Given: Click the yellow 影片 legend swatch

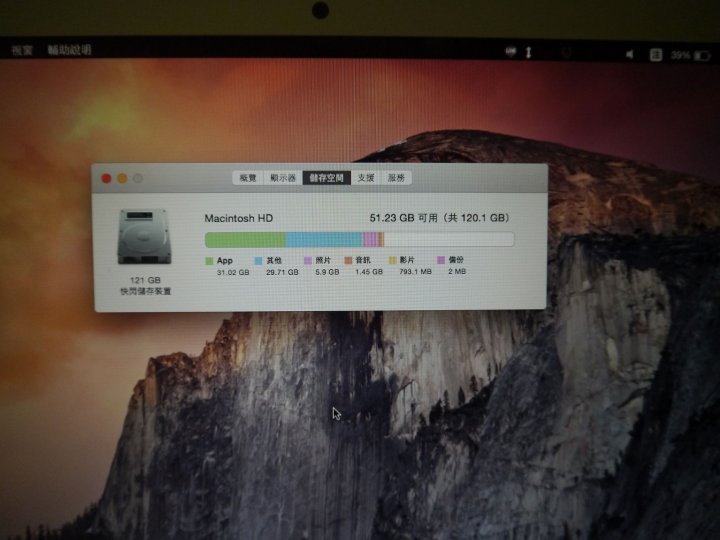Looking at the screenshot, I should coord(393,260).
